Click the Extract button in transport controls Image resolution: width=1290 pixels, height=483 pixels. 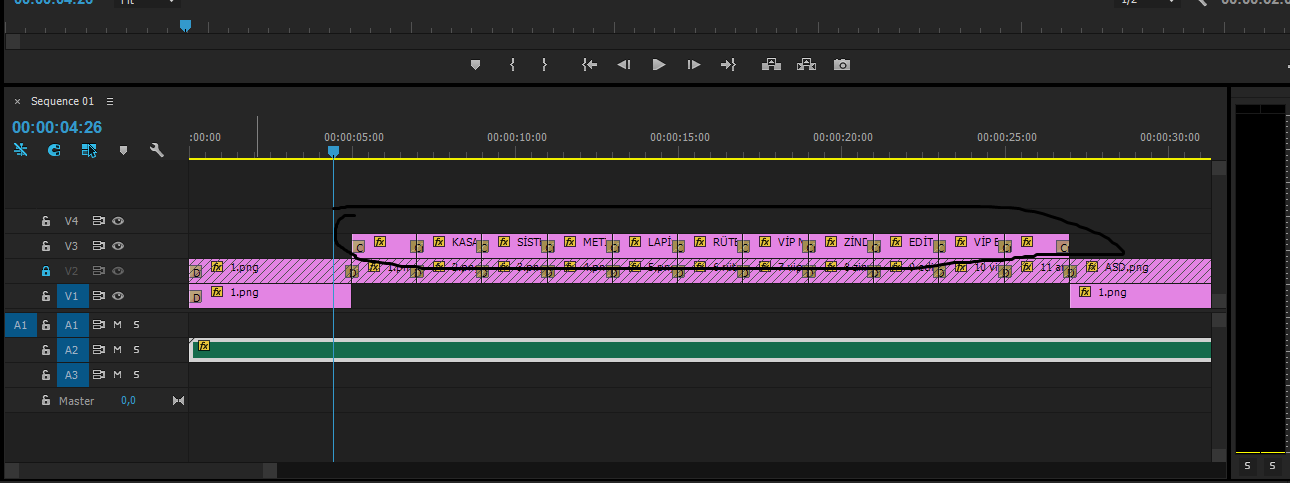(x=806, y=65)
